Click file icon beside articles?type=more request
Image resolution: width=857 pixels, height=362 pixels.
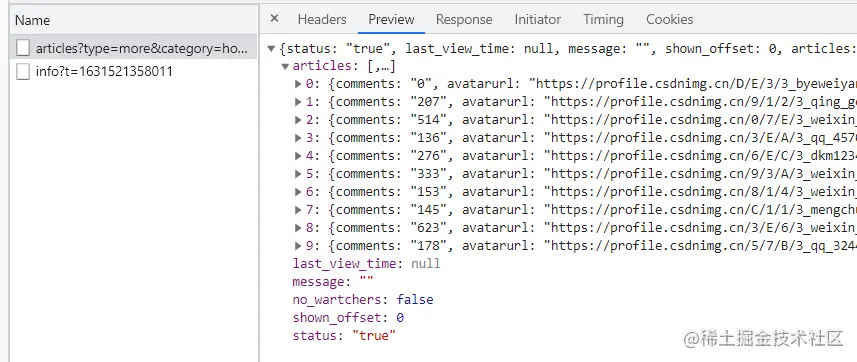(x=23, y=48)
